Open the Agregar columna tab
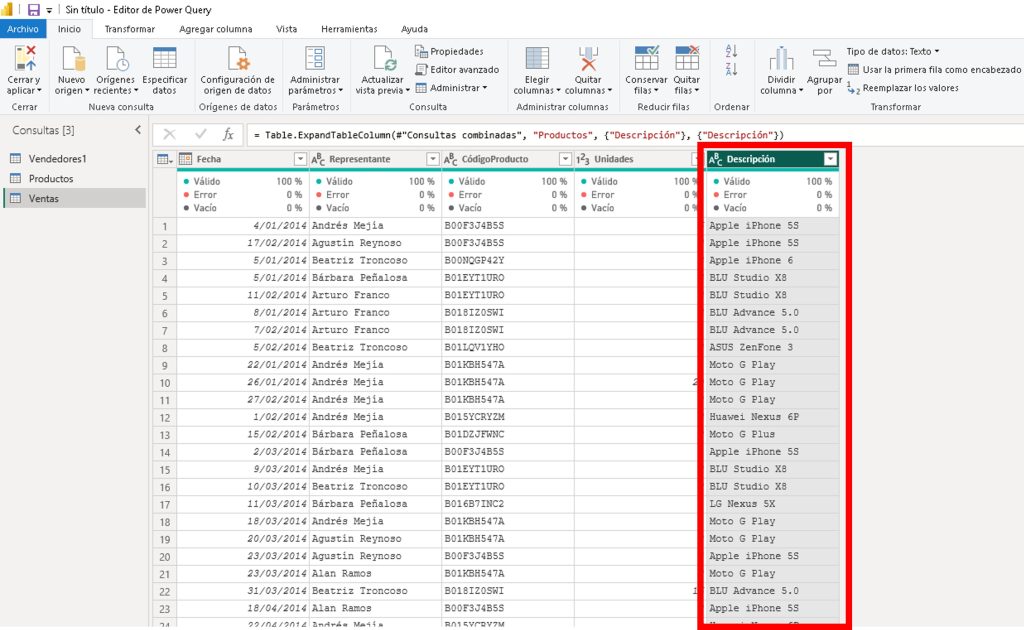 point(215,29)
